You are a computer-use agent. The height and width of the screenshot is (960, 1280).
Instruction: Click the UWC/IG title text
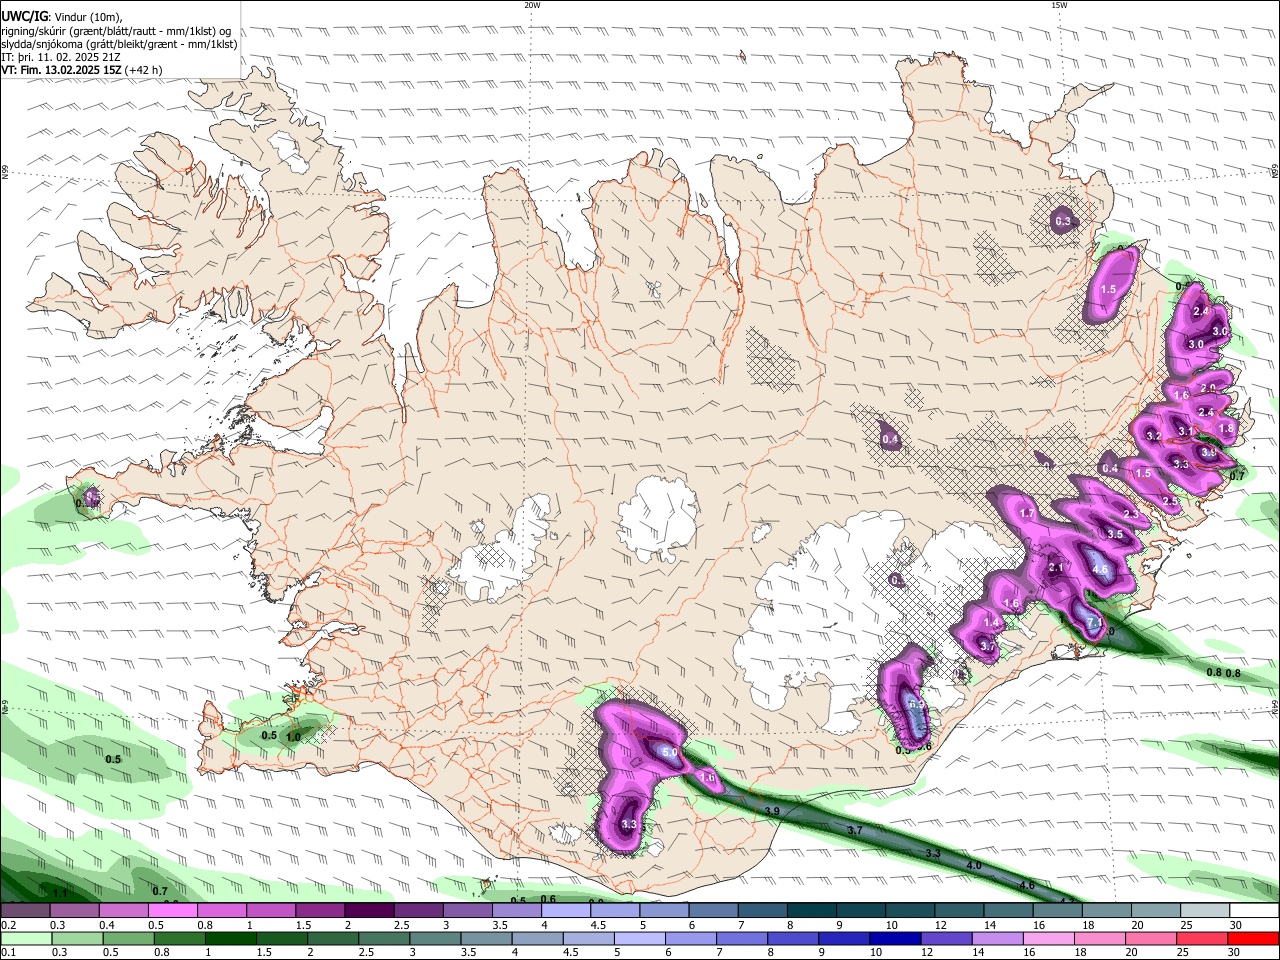coord(23,16)
